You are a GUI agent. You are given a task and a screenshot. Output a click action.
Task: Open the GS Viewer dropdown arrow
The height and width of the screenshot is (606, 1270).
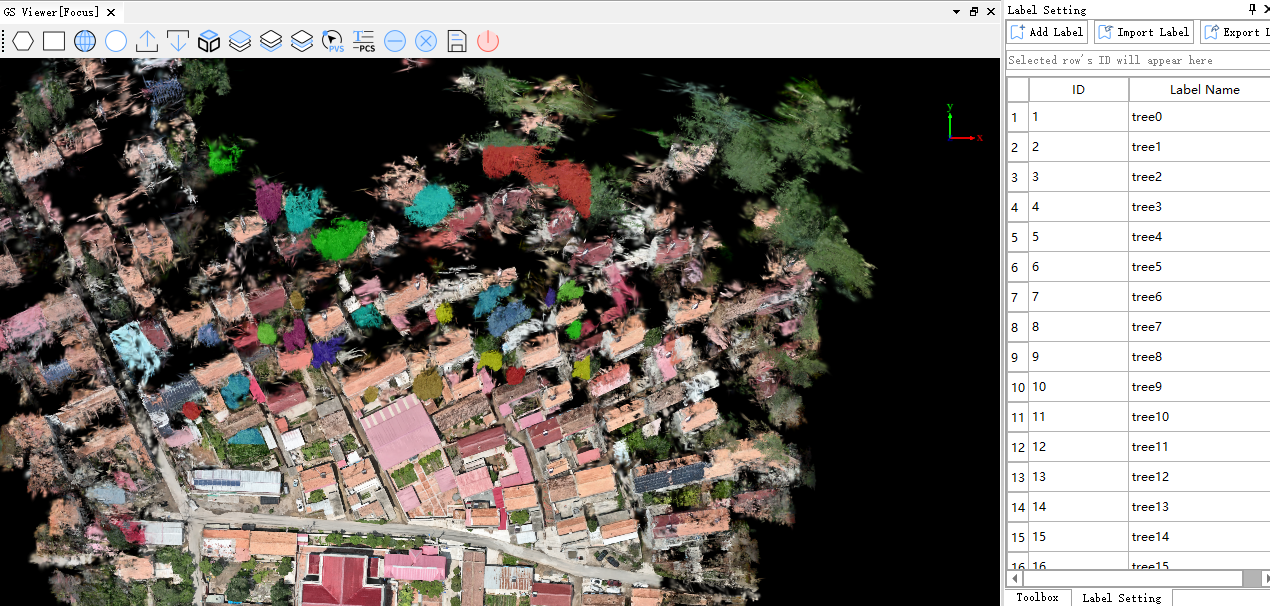point(955,11)
